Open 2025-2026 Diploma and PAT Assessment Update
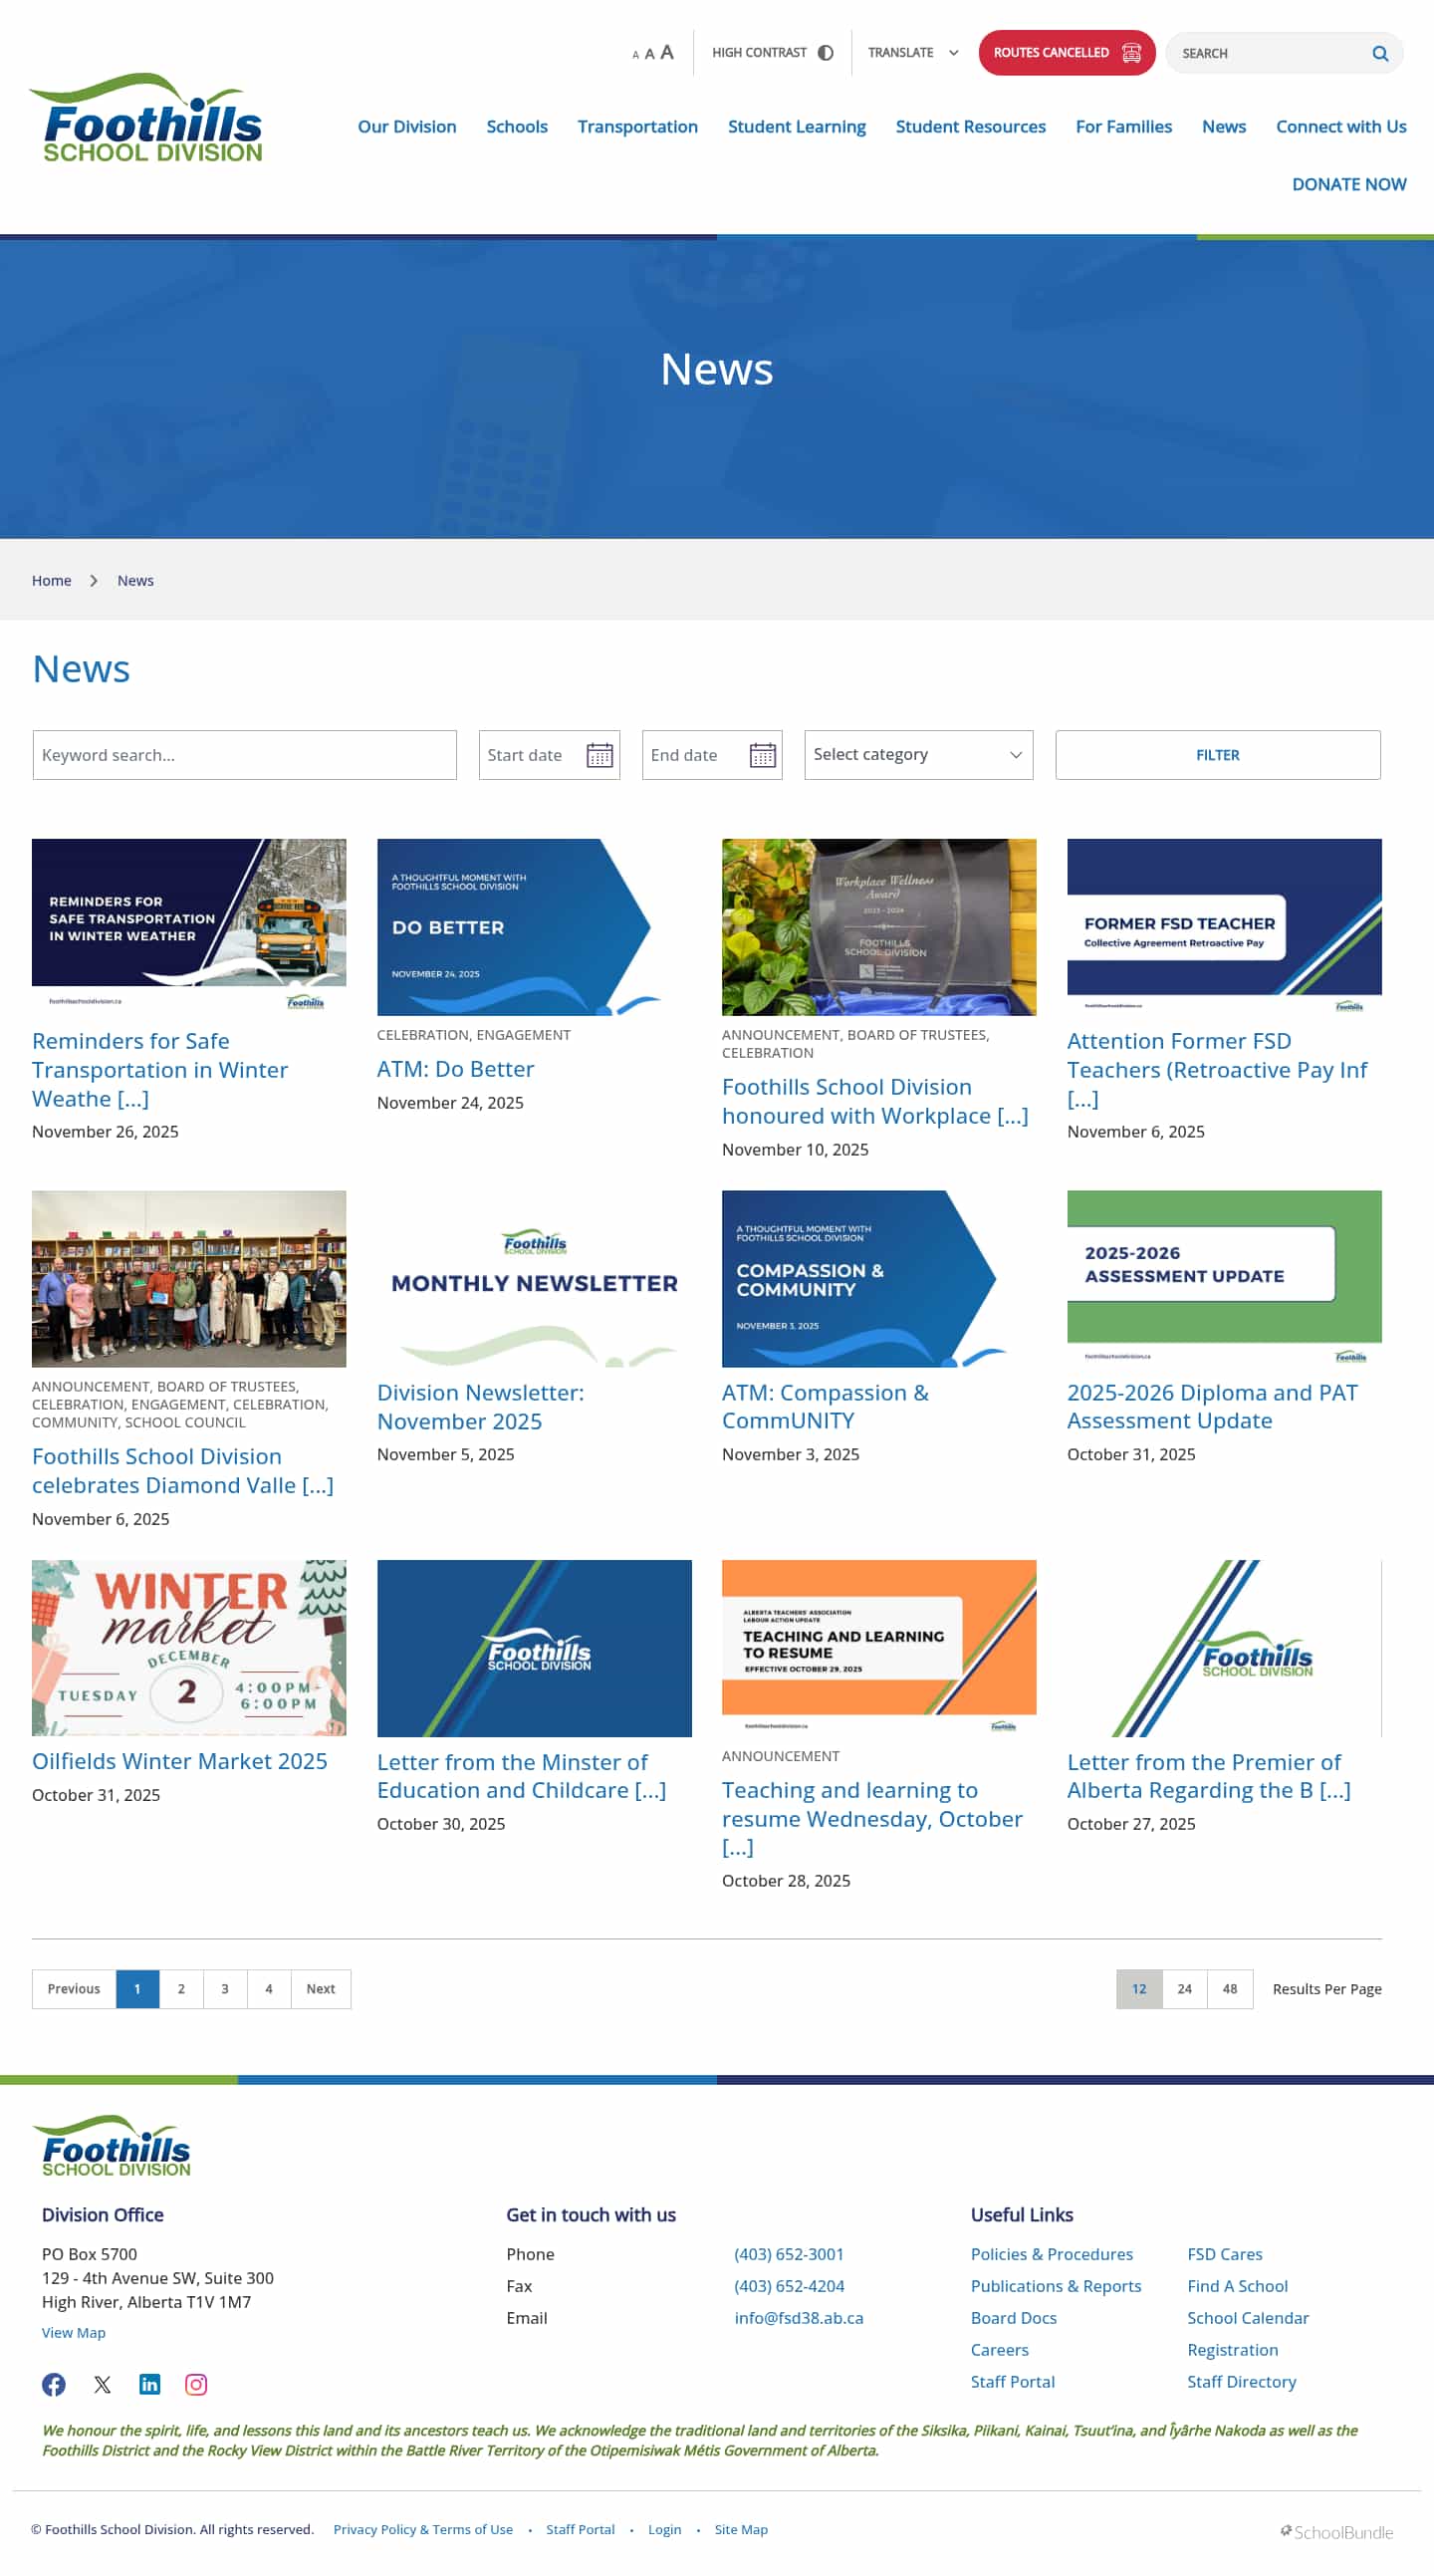This screenshot has width=1434, height=2576. click(1212, 1407)
